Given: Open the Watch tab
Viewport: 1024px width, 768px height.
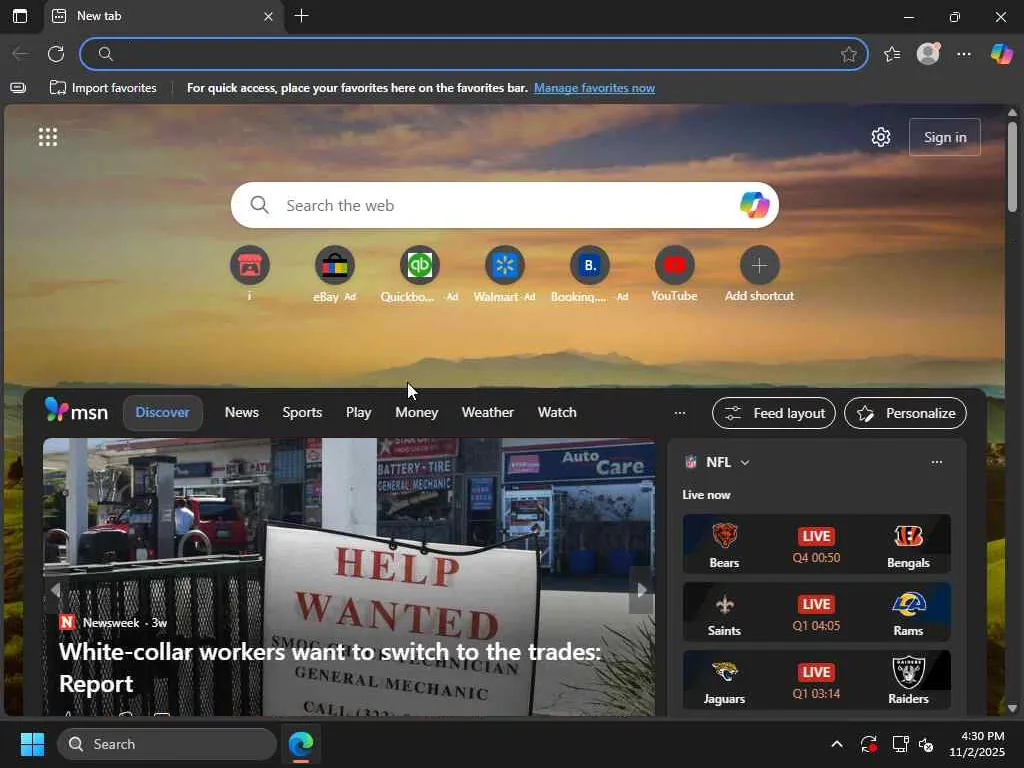Looking at the screenshot, I should (557, 413).
